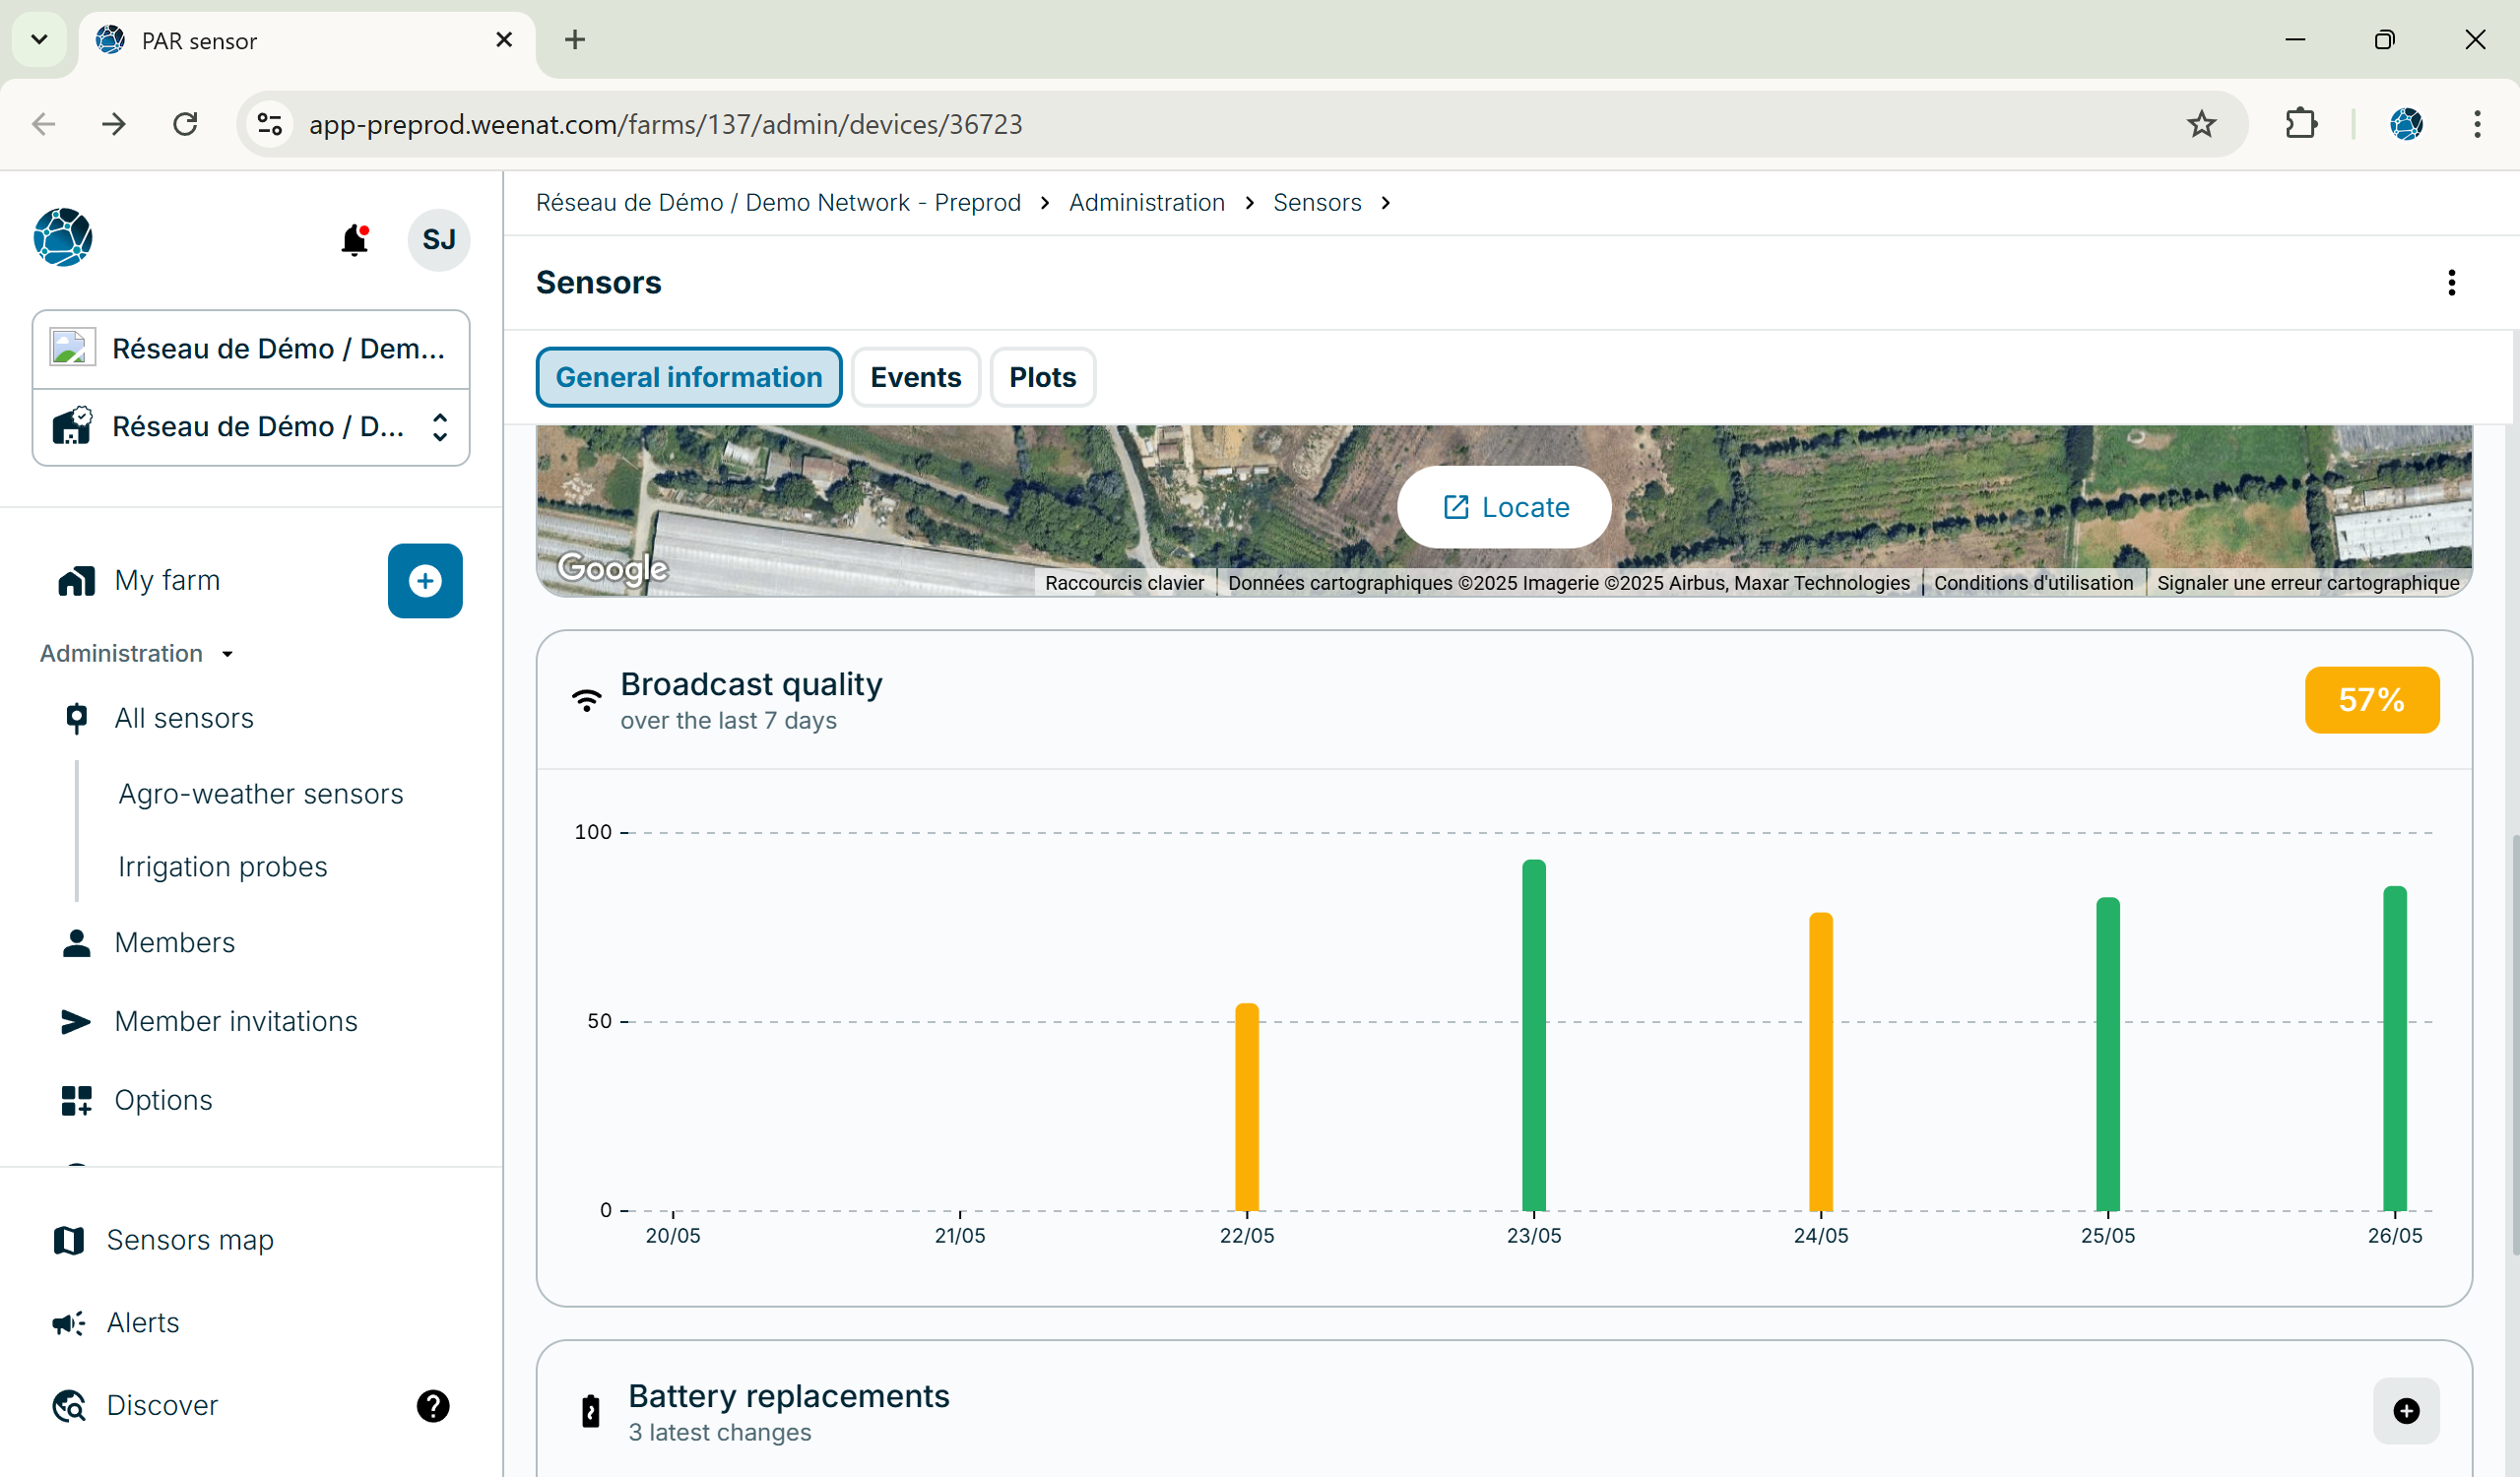Go forward in browser history
The width and height of the screenshot is (2520, 1477).
114,124
